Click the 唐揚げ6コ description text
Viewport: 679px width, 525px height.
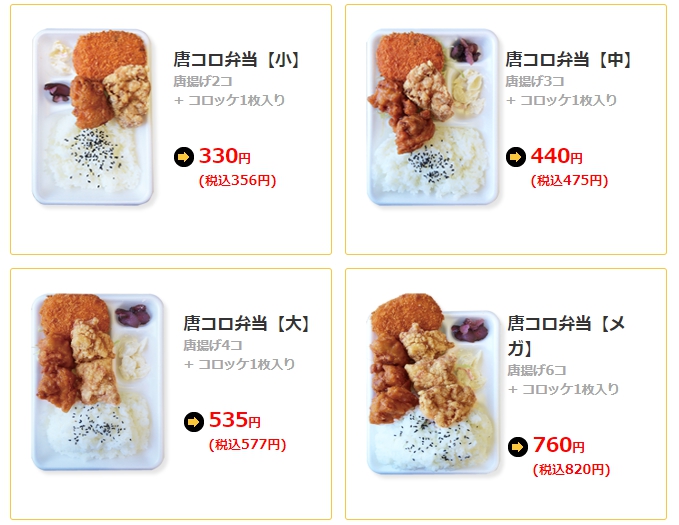tap(537, 370)
